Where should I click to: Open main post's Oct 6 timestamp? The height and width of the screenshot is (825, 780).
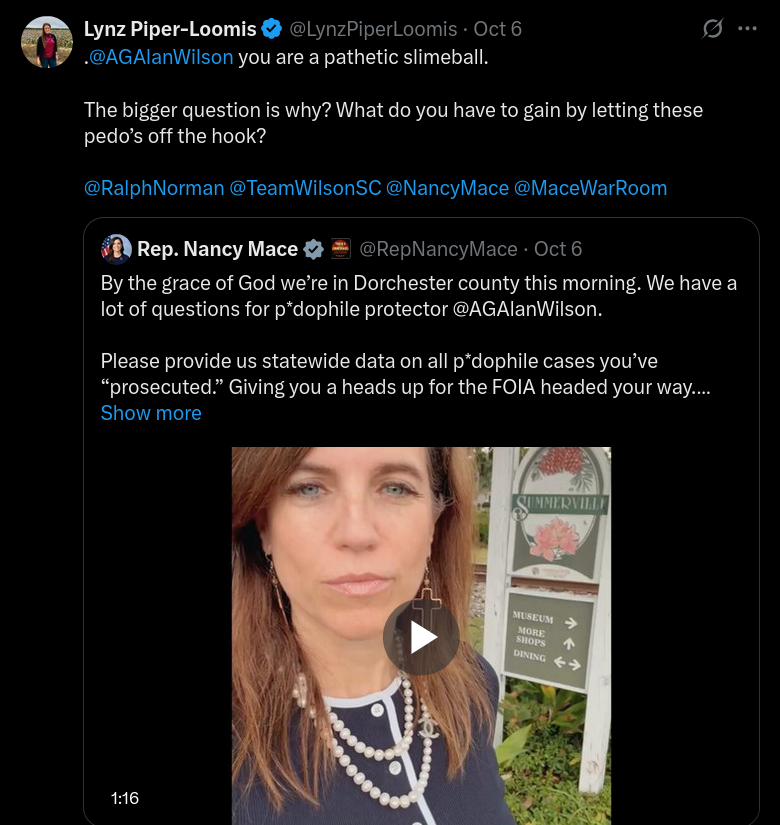click(498, 29)
